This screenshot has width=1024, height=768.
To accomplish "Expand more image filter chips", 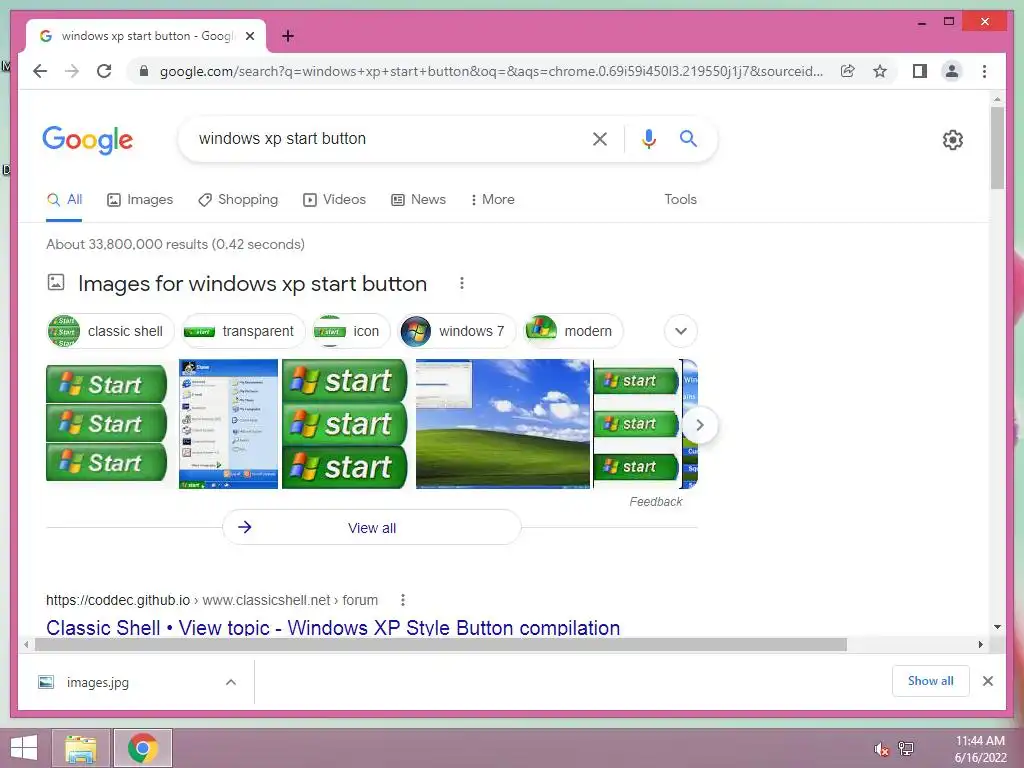I will pyautogui.click(x=680, y=331).
